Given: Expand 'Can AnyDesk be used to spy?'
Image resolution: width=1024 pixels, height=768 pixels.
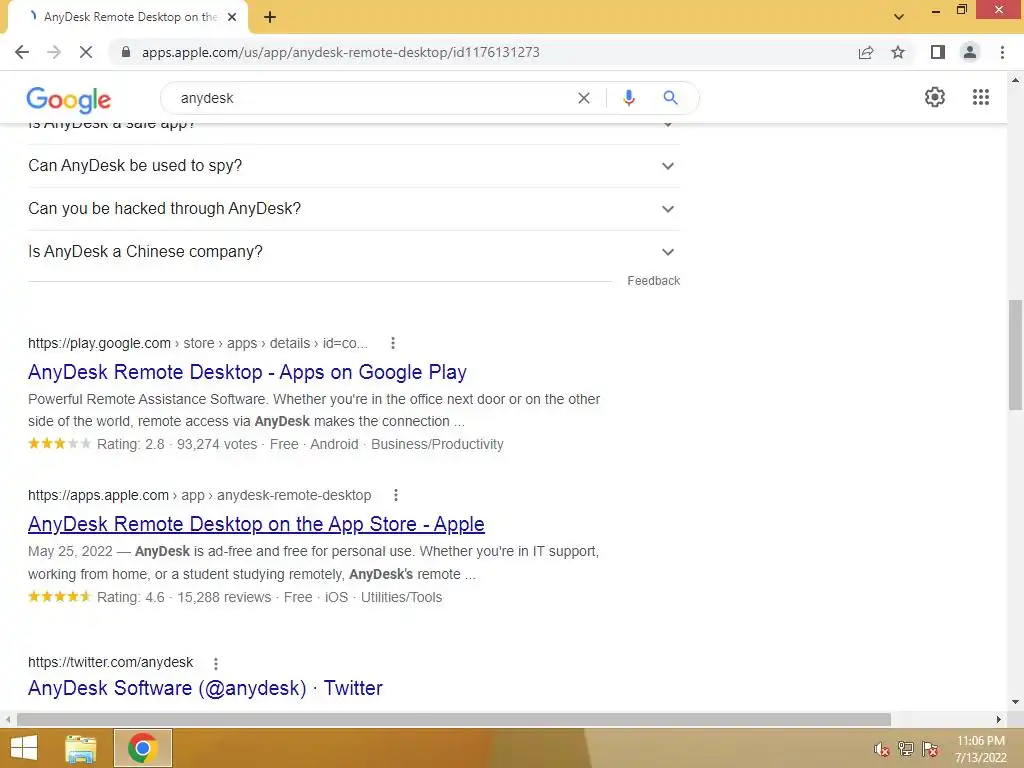Looking at the screenshot, I should tap(353, 166).
